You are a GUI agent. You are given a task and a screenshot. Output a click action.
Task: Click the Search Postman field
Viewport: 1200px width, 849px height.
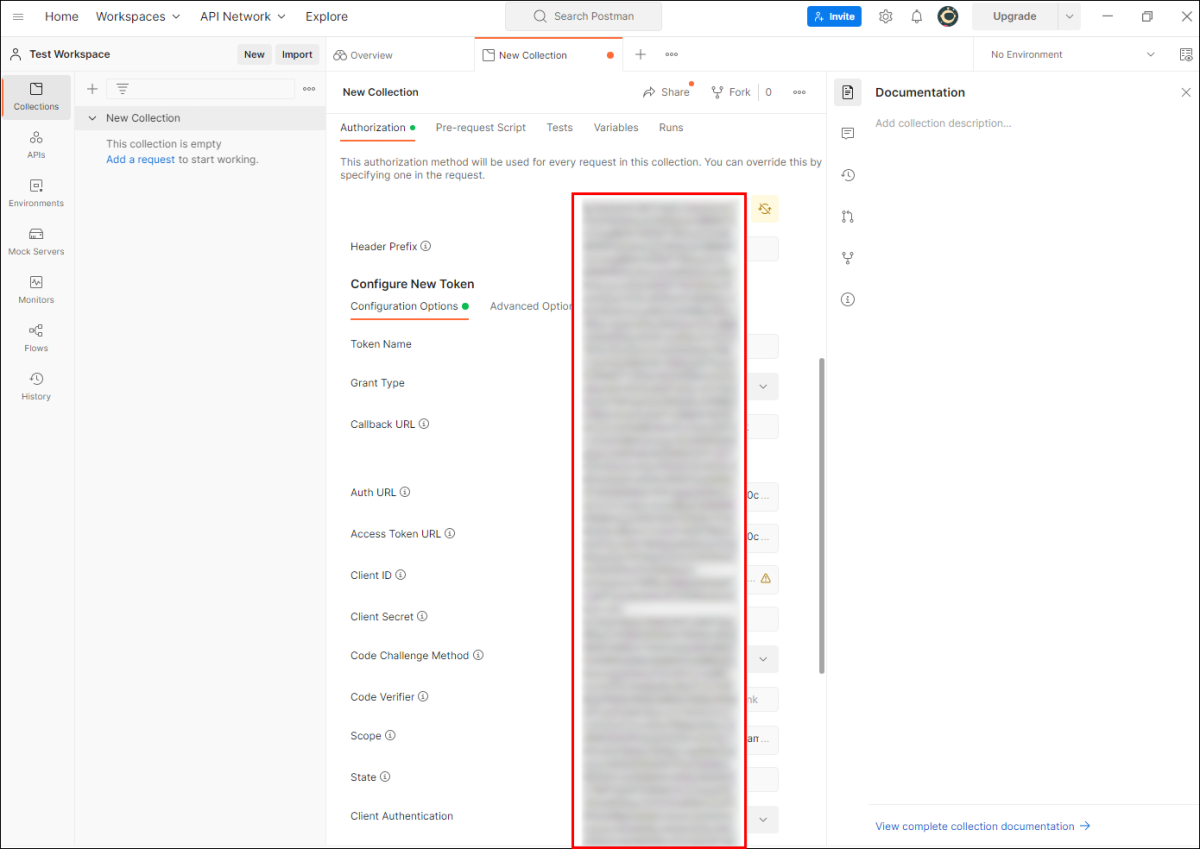(584, 17)
